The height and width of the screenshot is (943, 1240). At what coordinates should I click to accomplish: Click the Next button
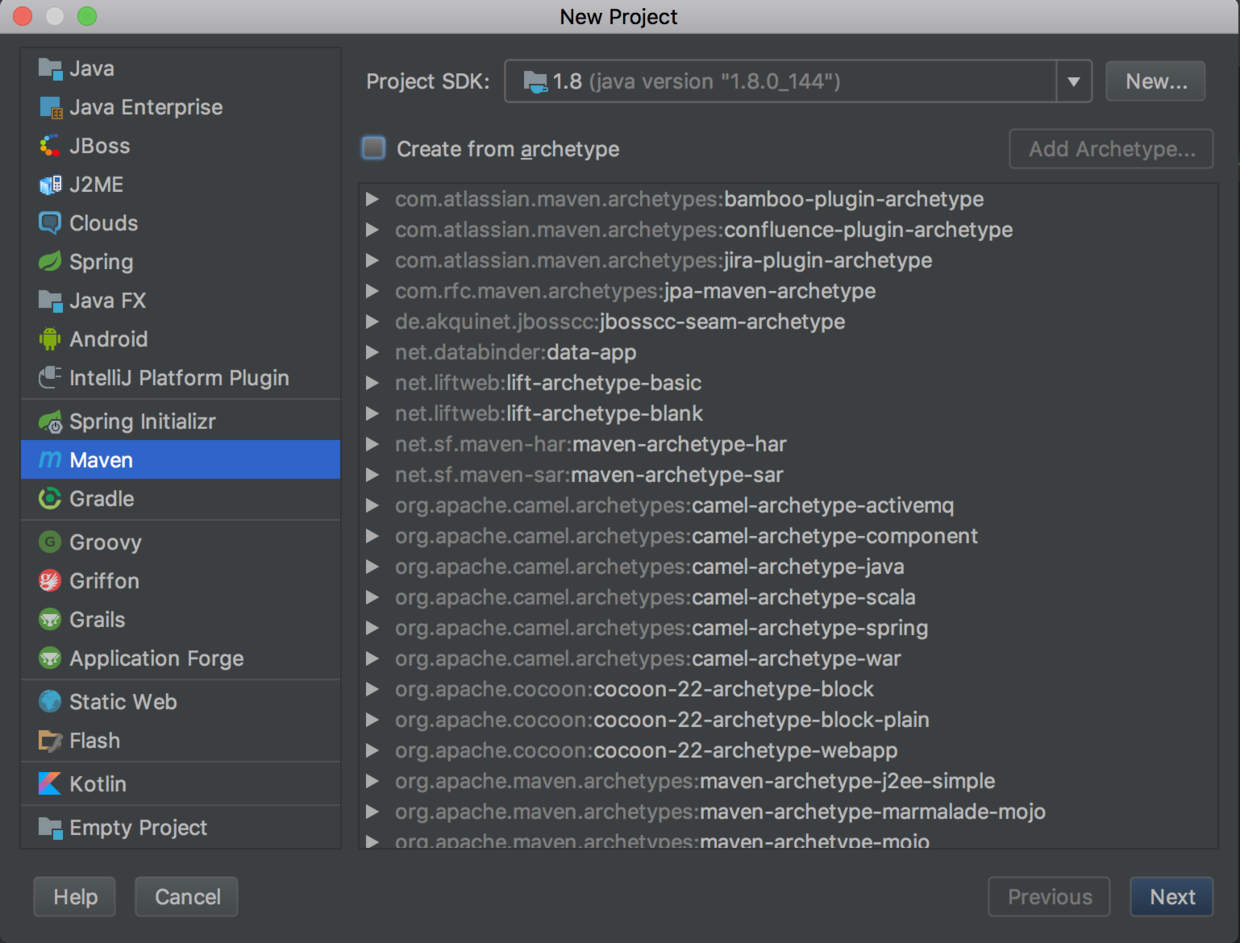click(1171, 897)
